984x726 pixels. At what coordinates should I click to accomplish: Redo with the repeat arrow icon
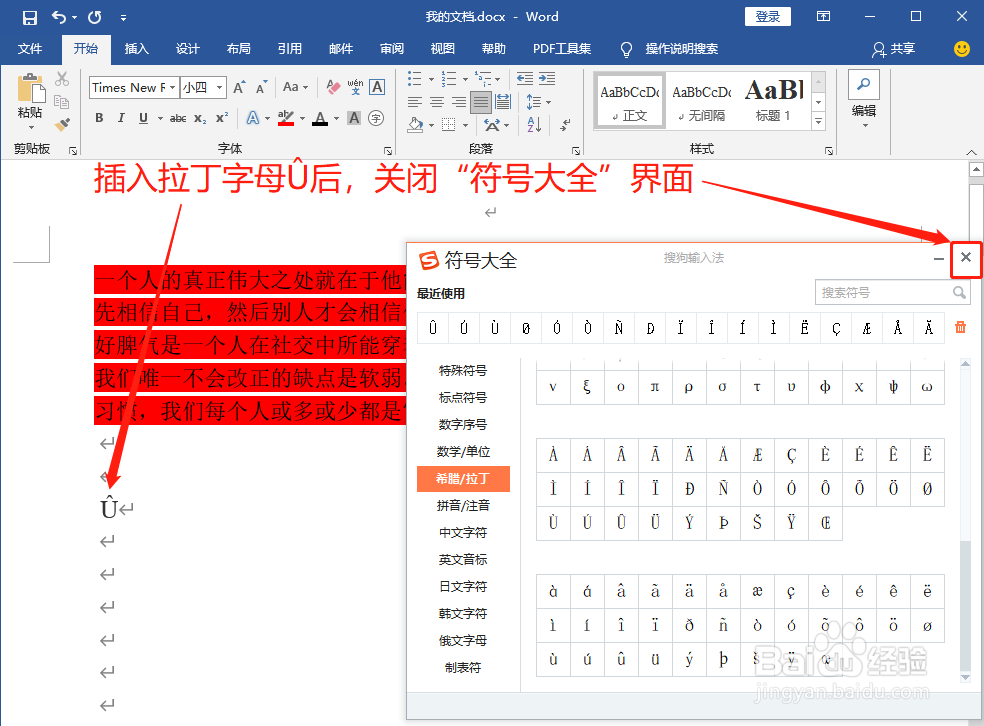[94, 18]
